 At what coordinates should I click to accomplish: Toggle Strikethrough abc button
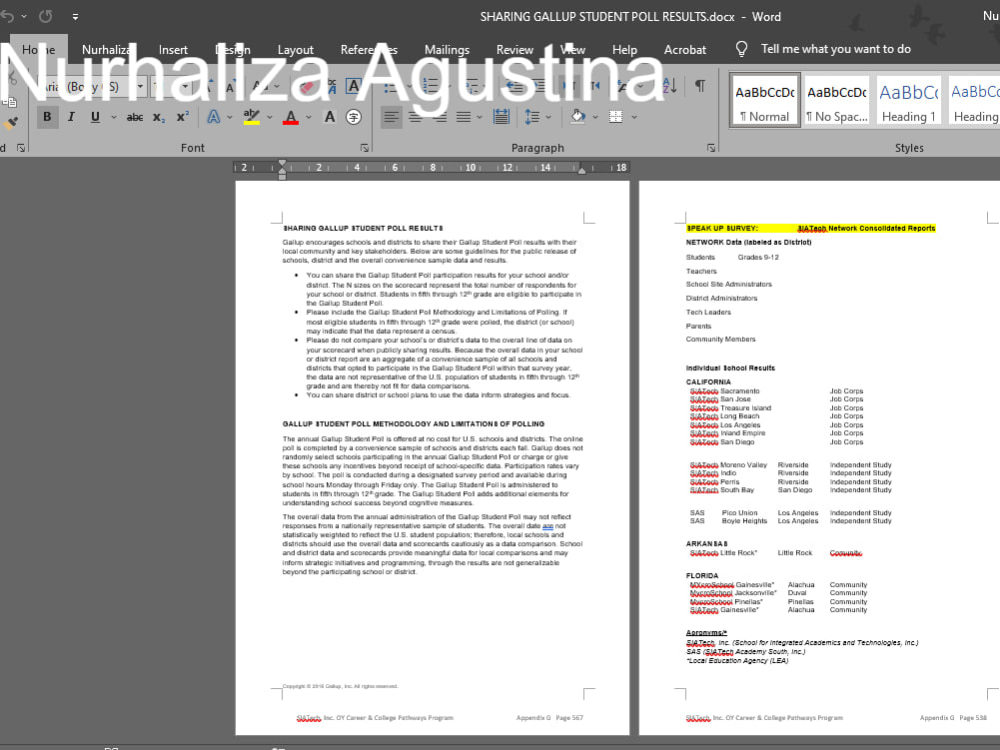tap(135, 117)
